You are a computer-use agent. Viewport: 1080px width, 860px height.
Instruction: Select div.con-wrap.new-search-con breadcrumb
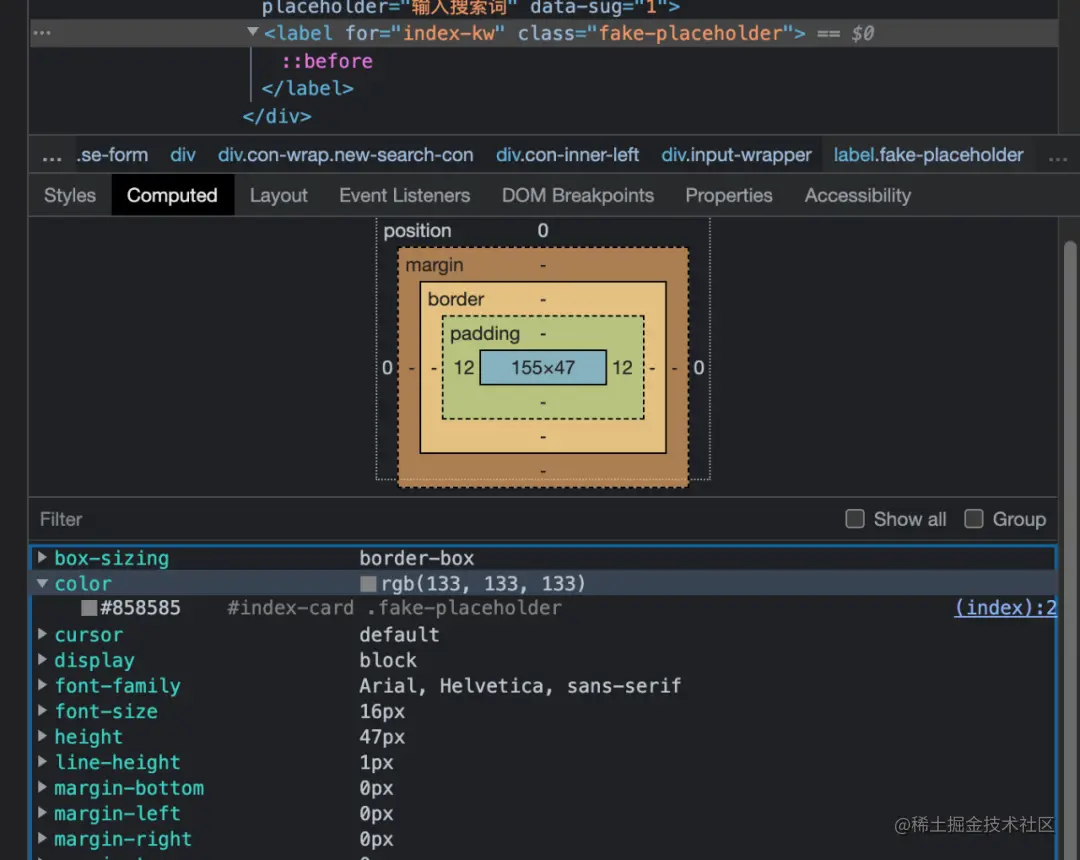tap(346, 155)
